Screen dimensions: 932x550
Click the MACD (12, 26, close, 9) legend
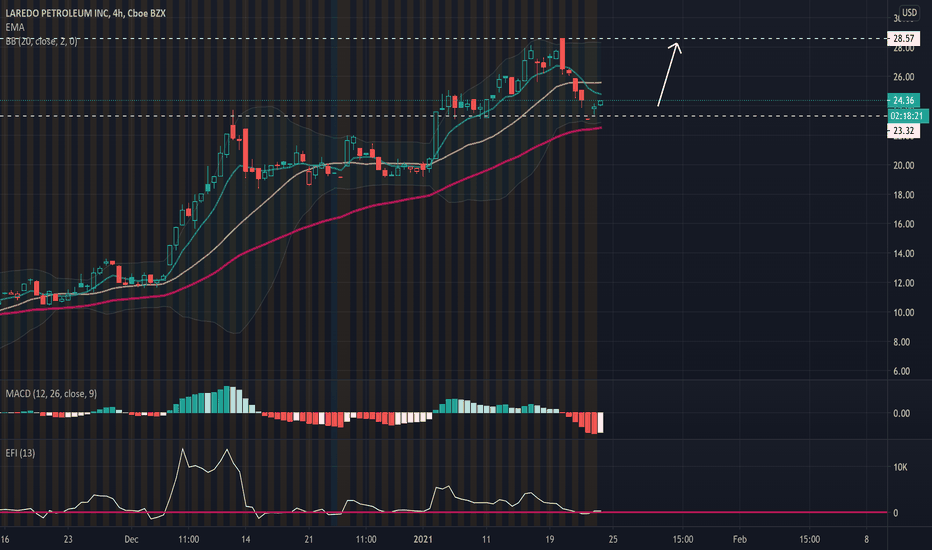(51, 394)
